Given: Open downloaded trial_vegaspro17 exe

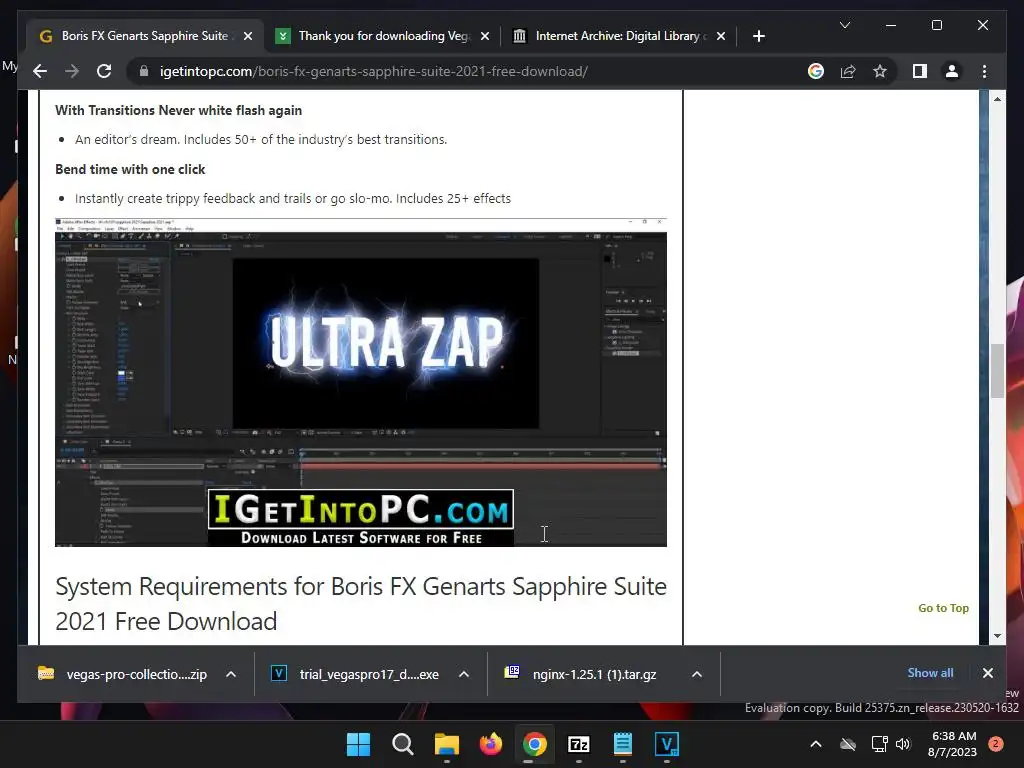Looking at the screenshot, I should 356,674.
